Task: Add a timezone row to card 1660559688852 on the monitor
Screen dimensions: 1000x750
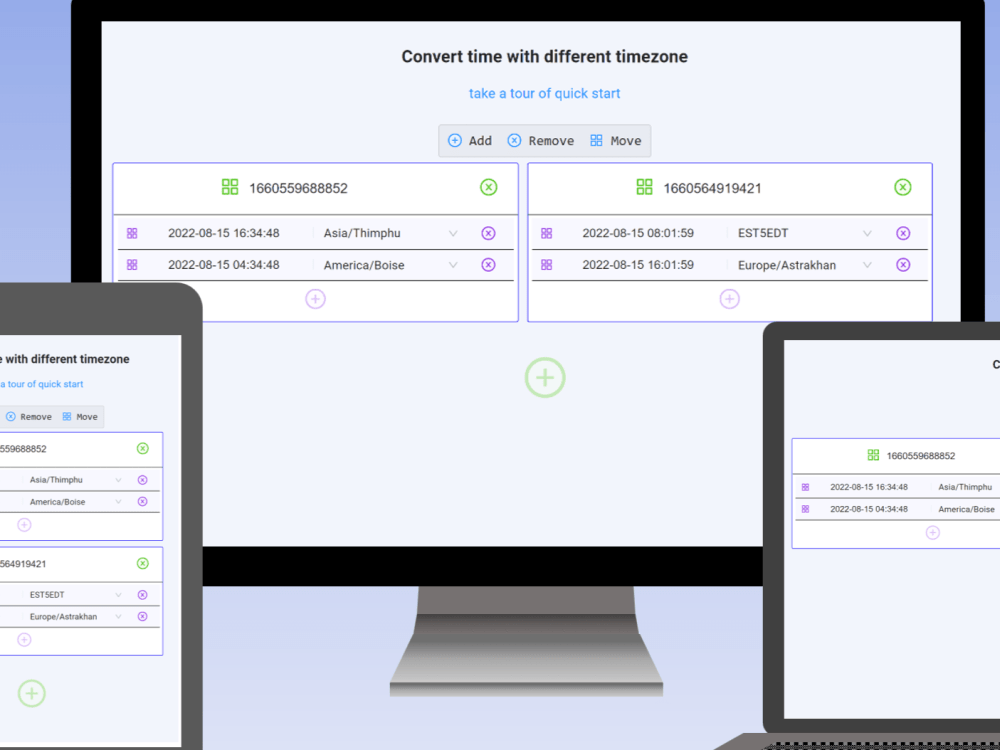Action: [x=315, y=298]
